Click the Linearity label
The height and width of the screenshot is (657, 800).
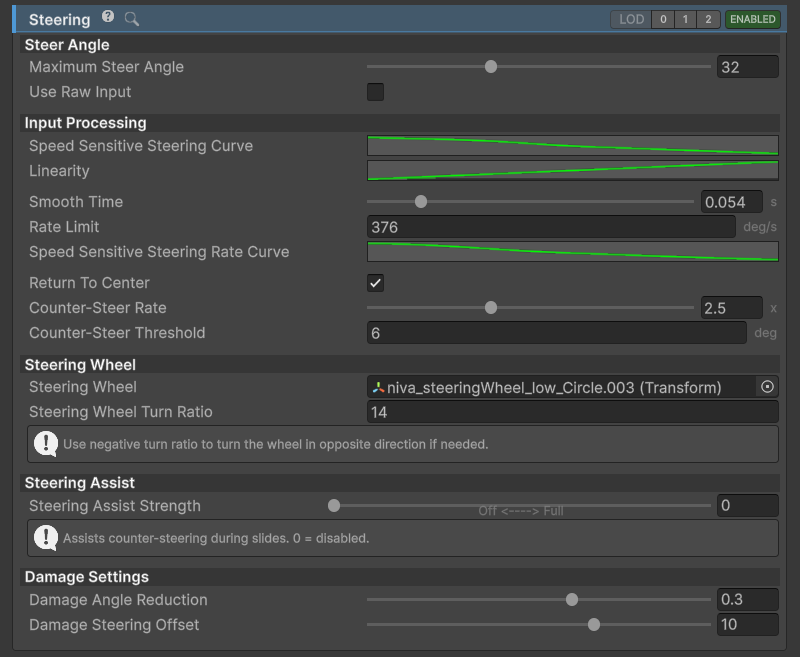tap(59, 171)
